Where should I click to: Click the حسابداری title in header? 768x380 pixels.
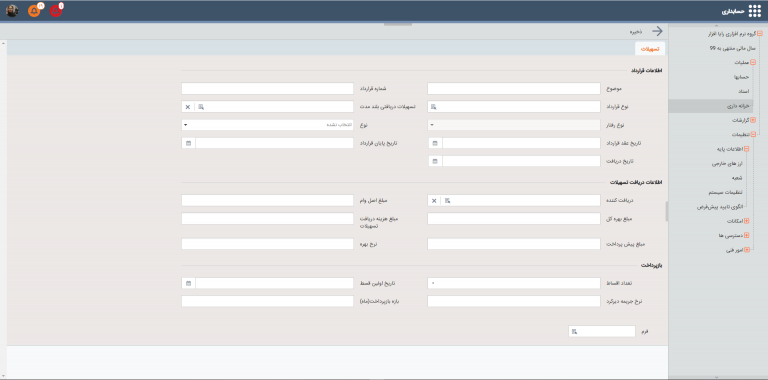pos(733,11)
